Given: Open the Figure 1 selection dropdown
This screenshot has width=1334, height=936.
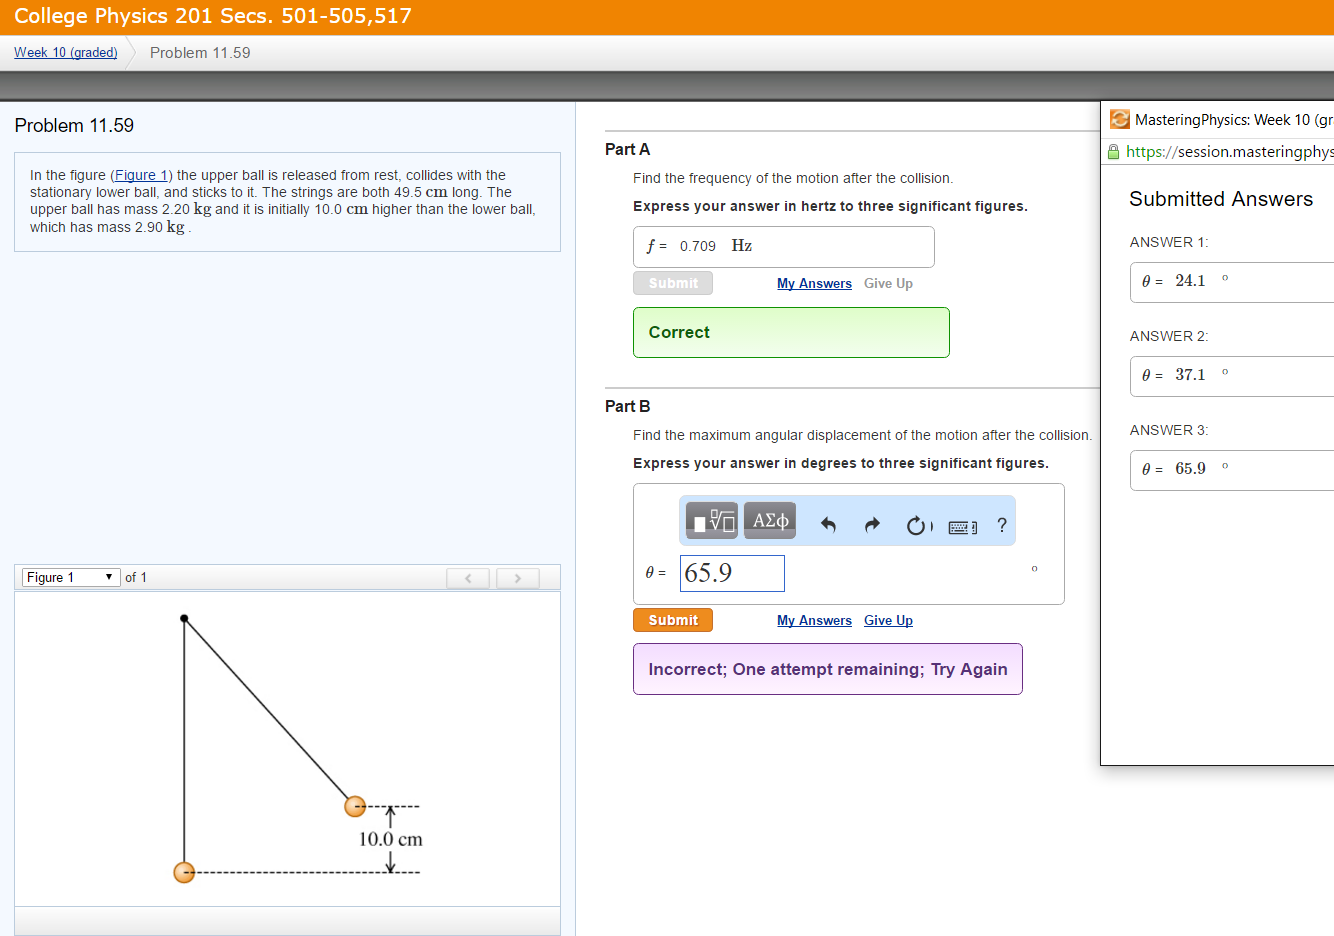Looking at the screenshot, I should 70,577.
